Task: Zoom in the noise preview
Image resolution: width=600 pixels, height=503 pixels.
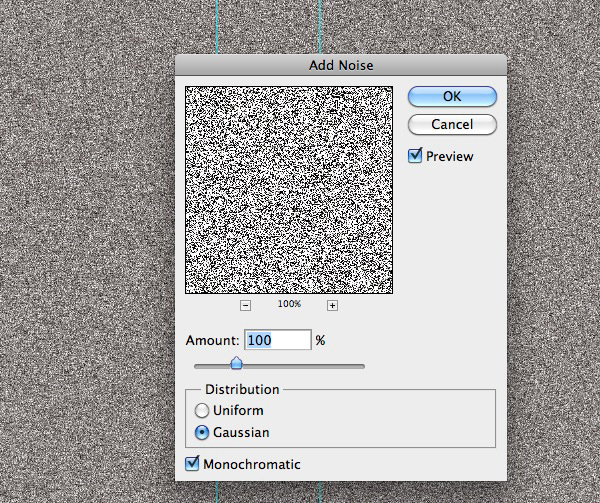Action: click(x=333, y=305)
